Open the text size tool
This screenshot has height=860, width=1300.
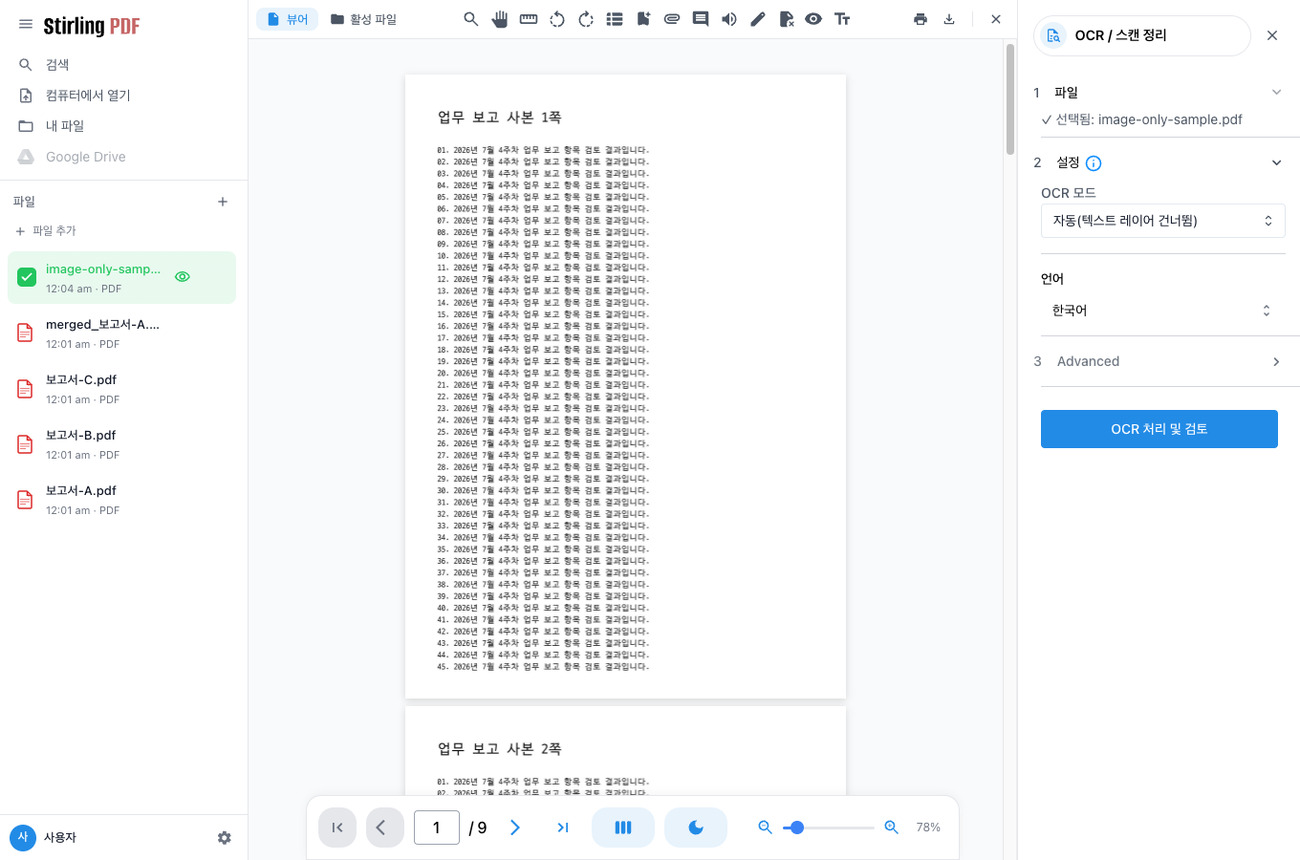pyautogui.click(x=842, y=19)
